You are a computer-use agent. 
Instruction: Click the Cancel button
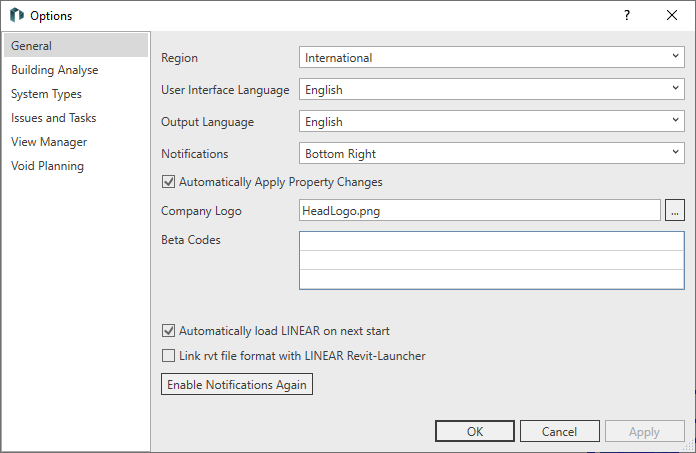tap(559, 431)
